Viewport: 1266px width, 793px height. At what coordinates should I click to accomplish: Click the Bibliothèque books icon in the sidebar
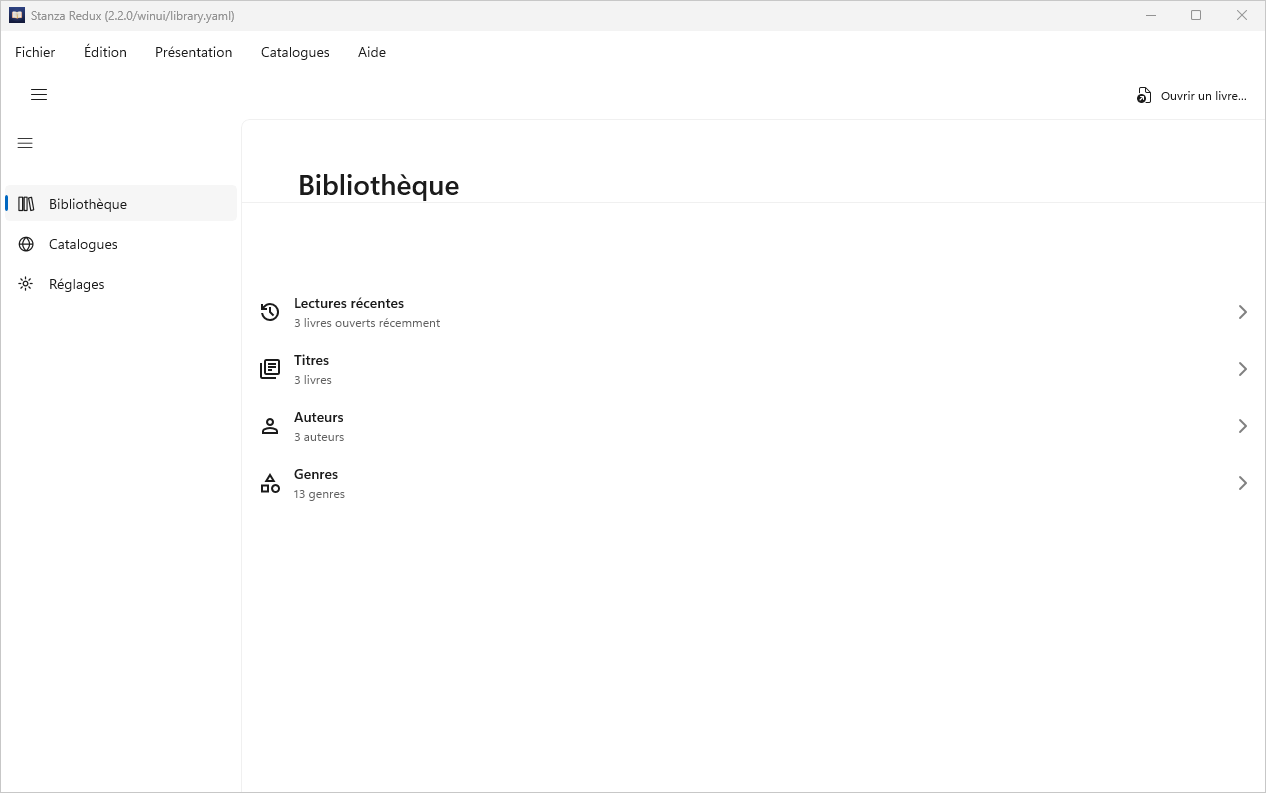[26, 204]
